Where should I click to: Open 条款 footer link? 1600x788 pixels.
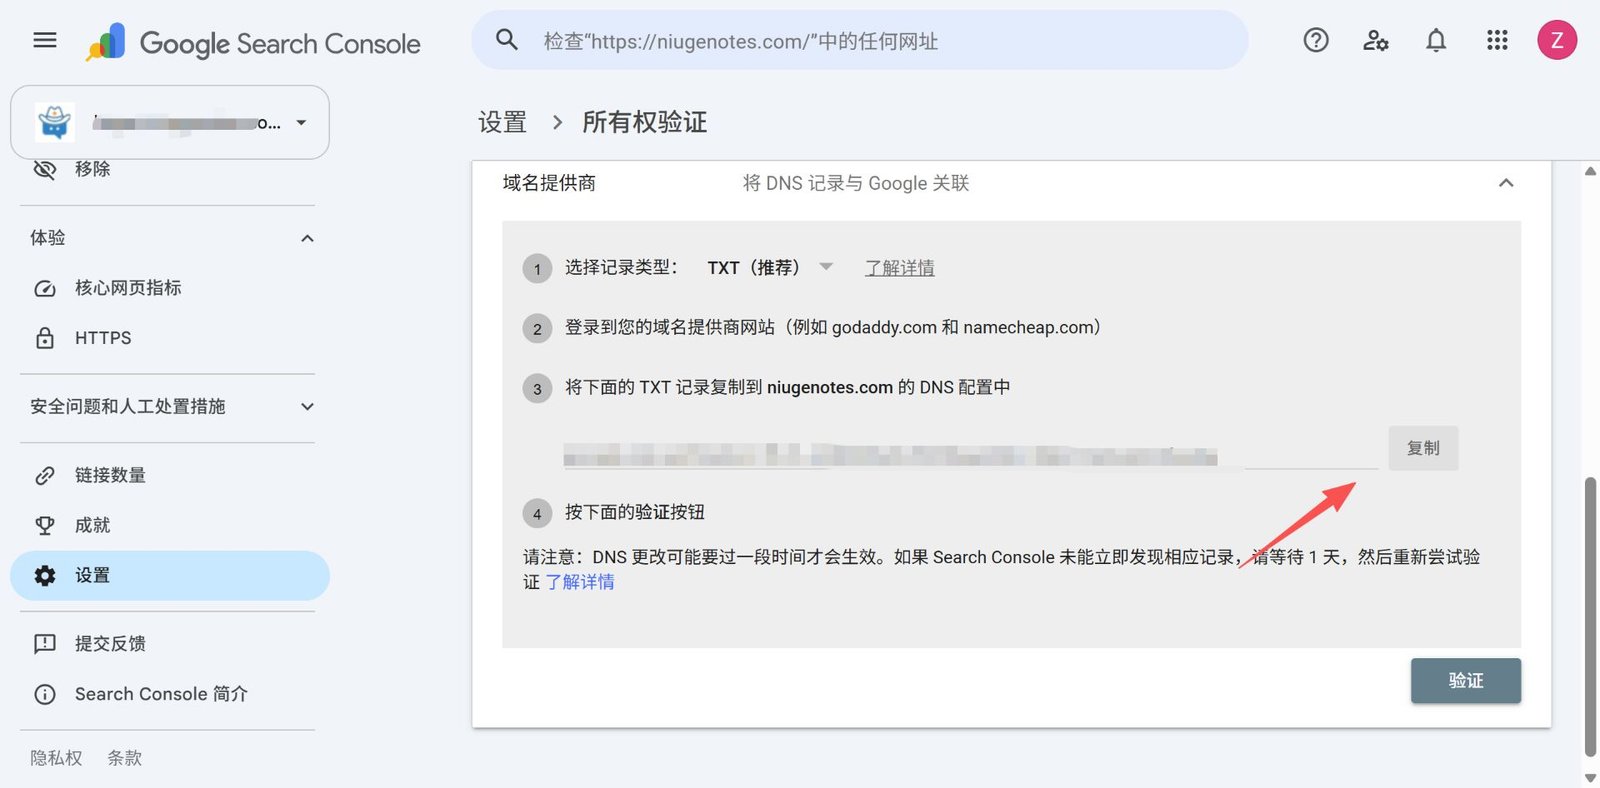point(125,758)
